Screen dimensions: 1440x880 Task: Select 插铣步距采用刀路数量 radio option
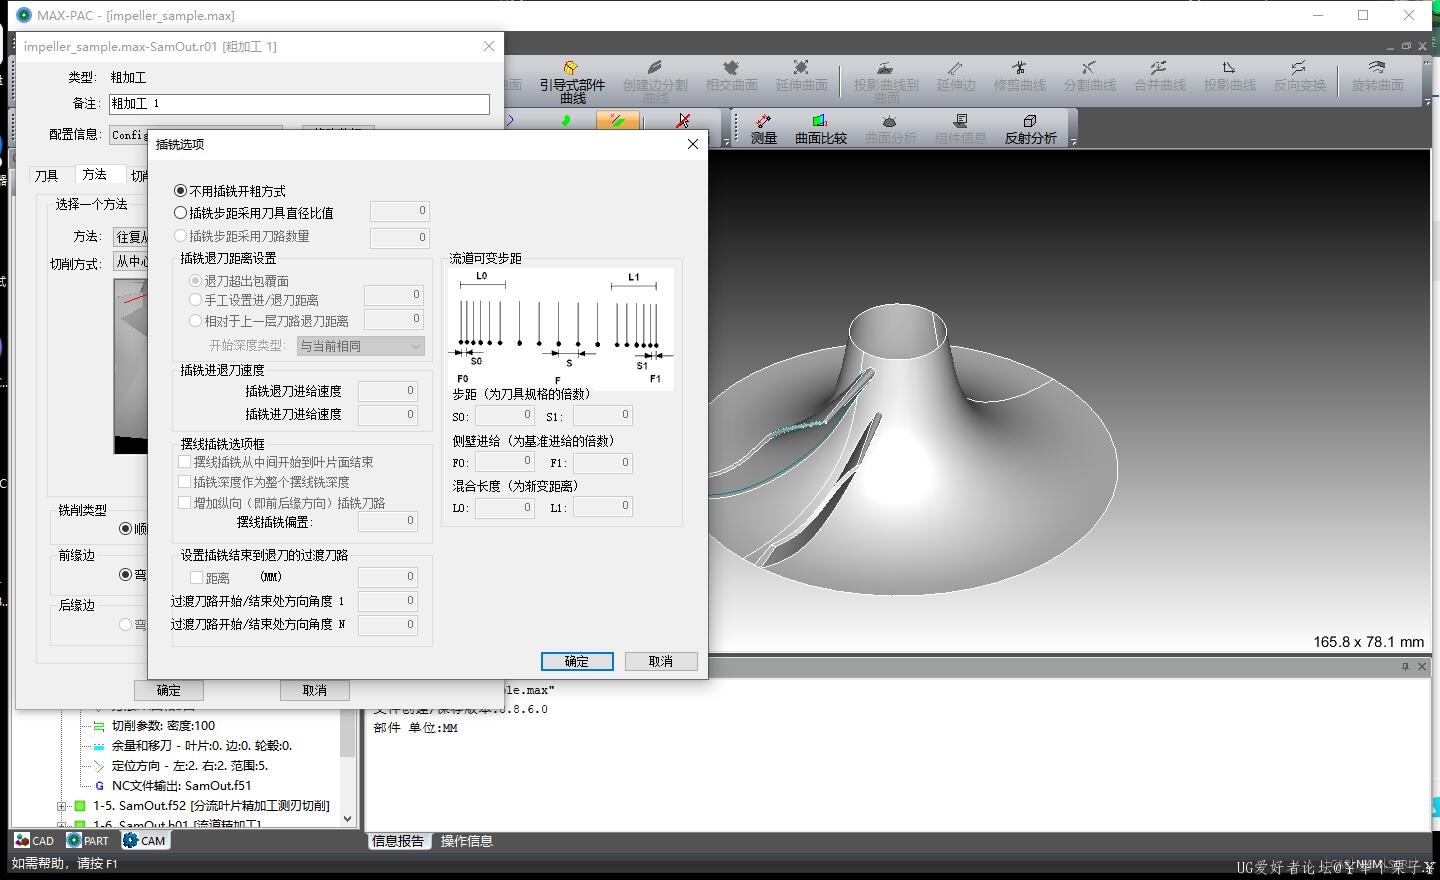[x=180, y=236]
